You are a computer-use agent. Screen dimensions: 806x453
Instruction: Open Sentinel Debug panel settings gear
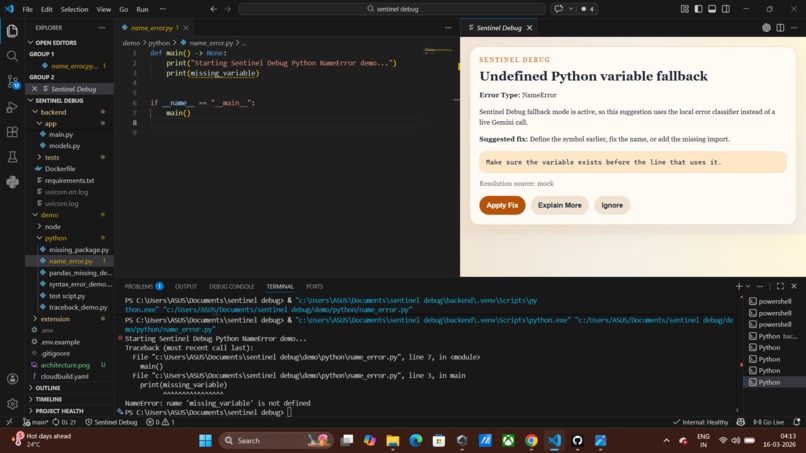pos(766,28)
